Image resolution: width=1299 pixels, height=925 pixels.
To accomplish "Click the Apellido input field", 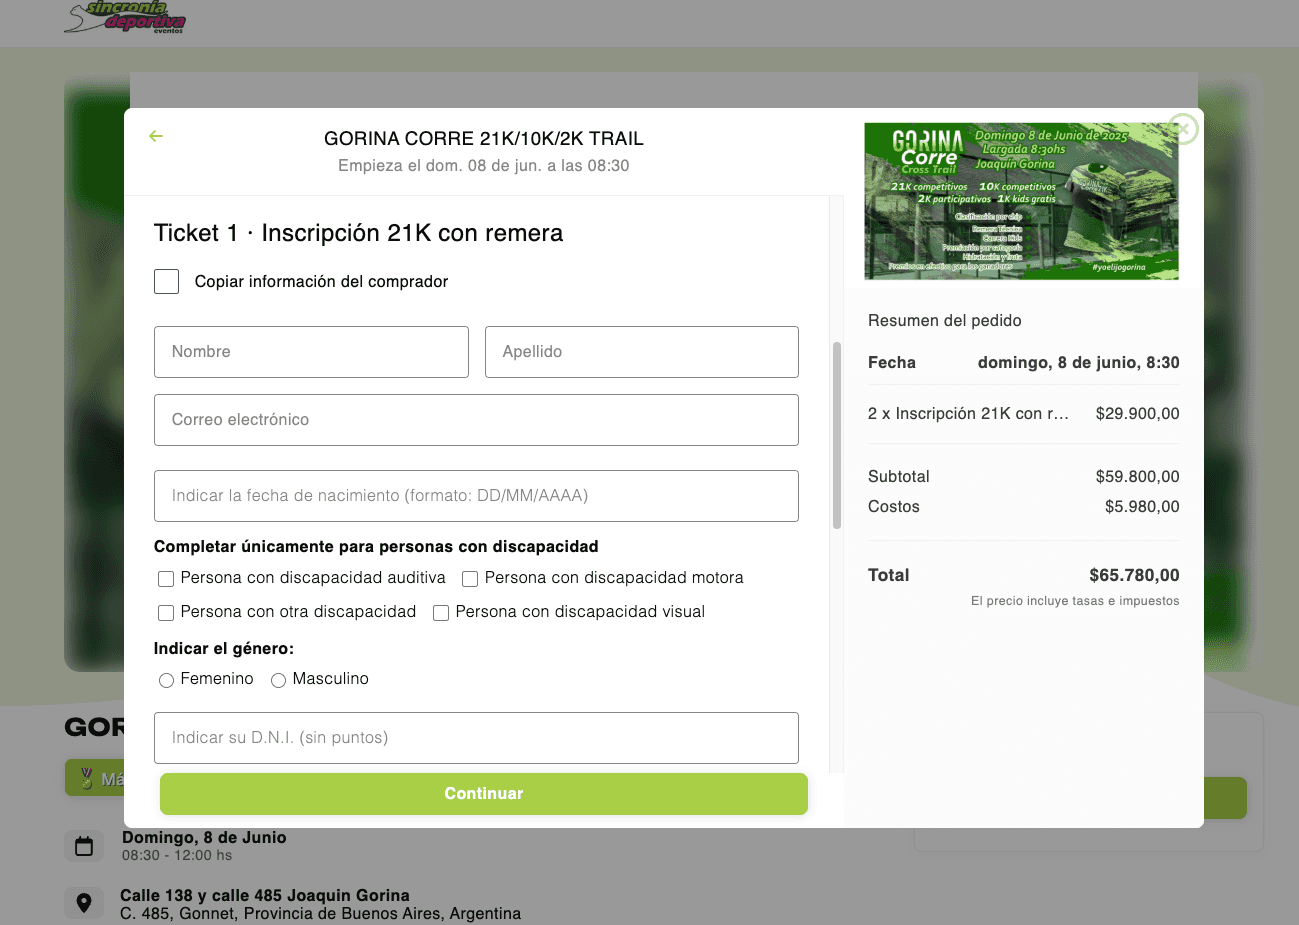I will pos(641,352).
